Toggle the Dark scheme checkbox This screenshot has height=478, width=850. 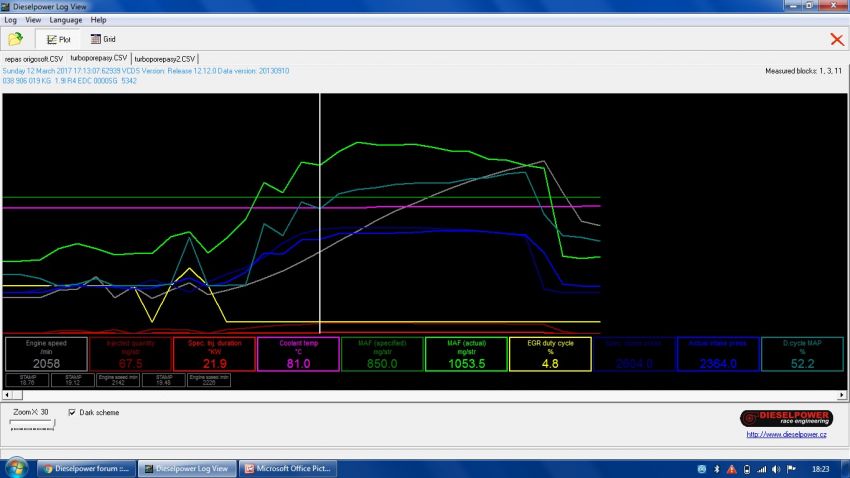pos(73,412)
